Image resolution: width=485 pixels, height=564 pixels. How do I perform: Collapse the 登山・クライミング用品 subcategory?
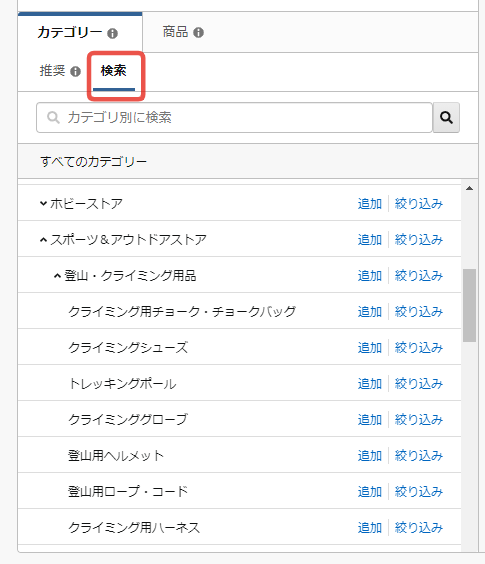(x=57, y=276)
